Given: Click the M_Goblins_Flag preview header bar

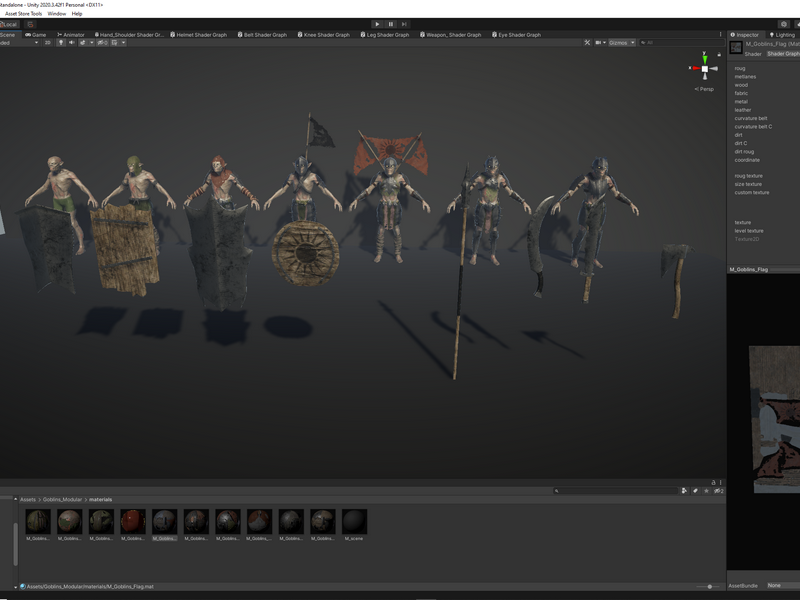Looking at the screenshot, I should 763,269.
